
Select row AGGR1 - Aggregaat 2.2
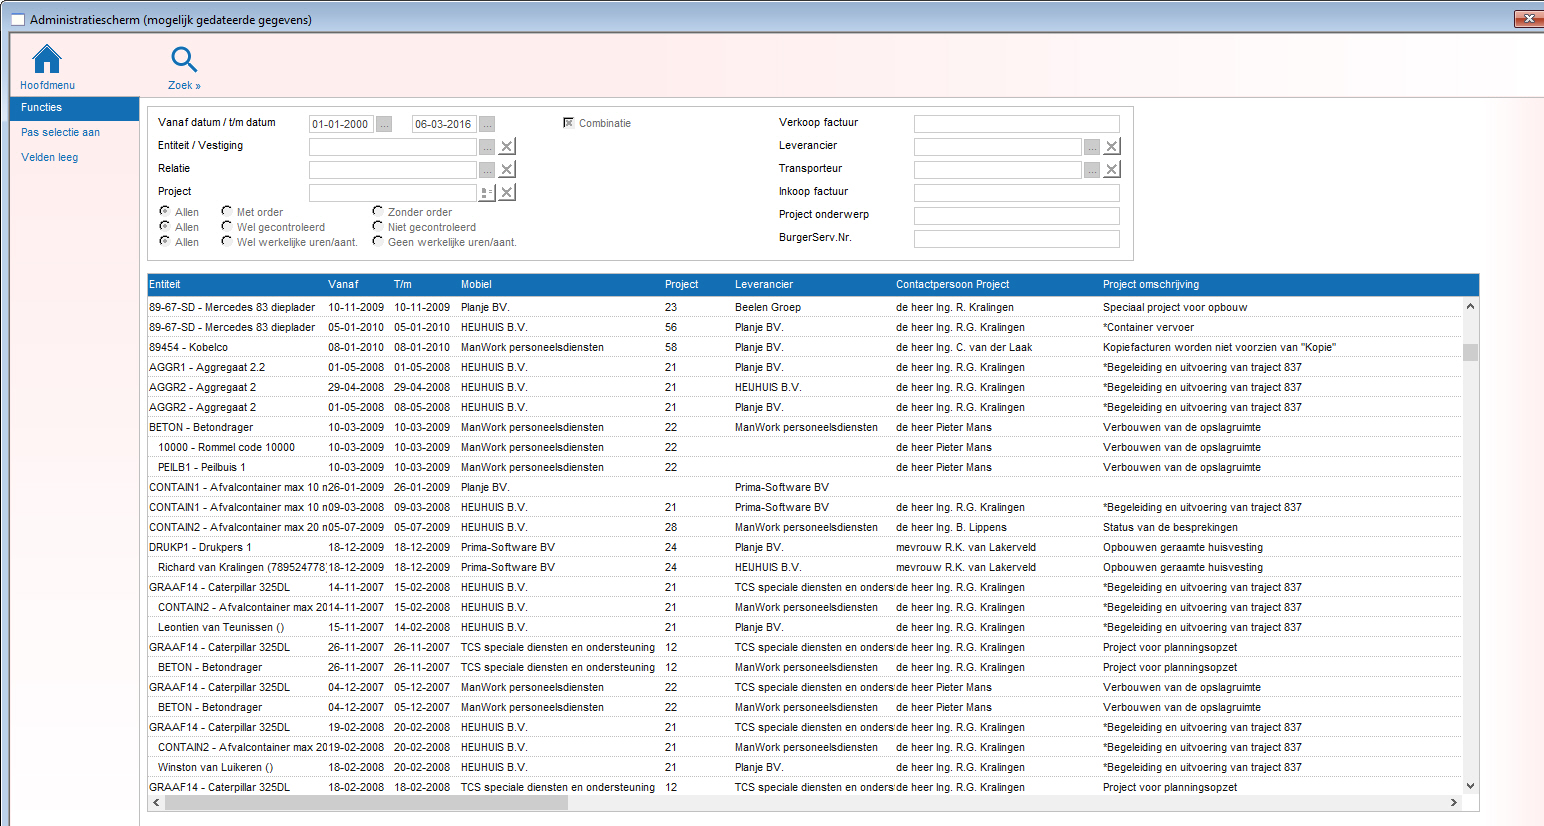(805, 367)
